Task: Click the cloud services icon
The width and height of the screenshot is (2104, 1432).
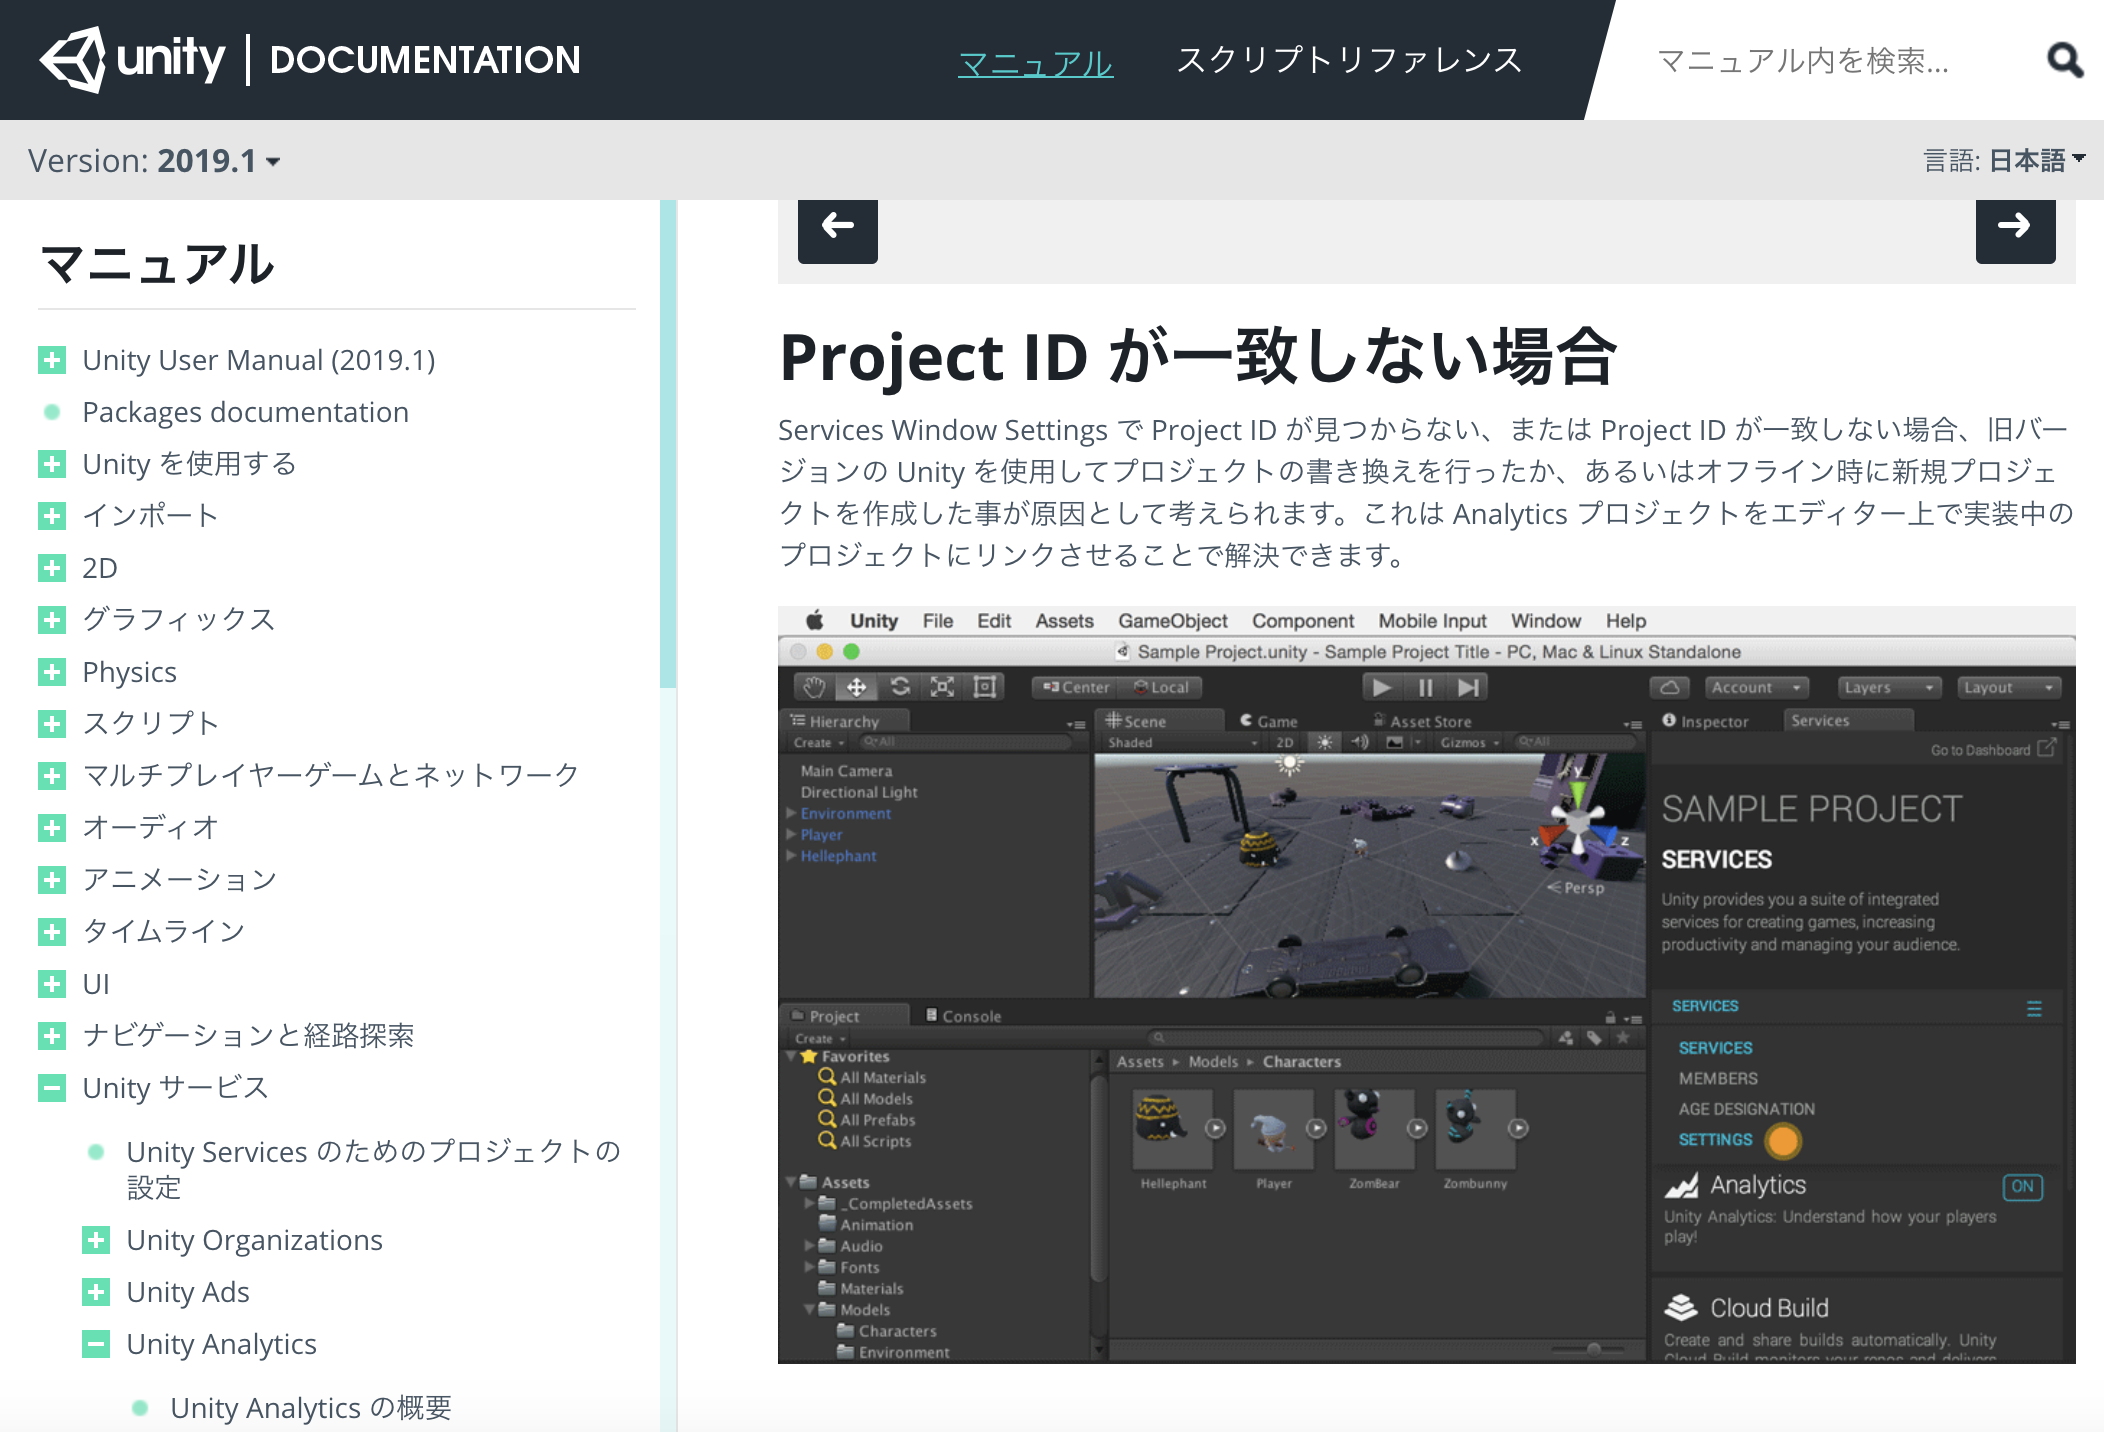Action: click(x=1669, y=687)
